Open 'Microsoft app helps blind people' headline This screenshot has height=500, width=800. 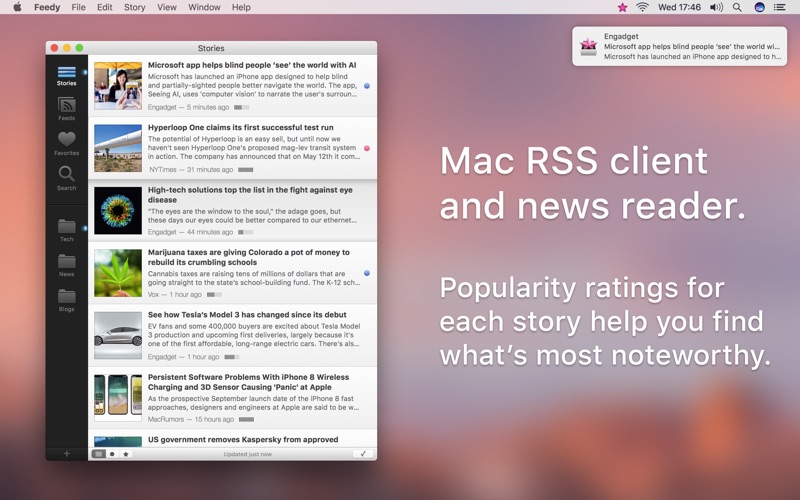252,65
